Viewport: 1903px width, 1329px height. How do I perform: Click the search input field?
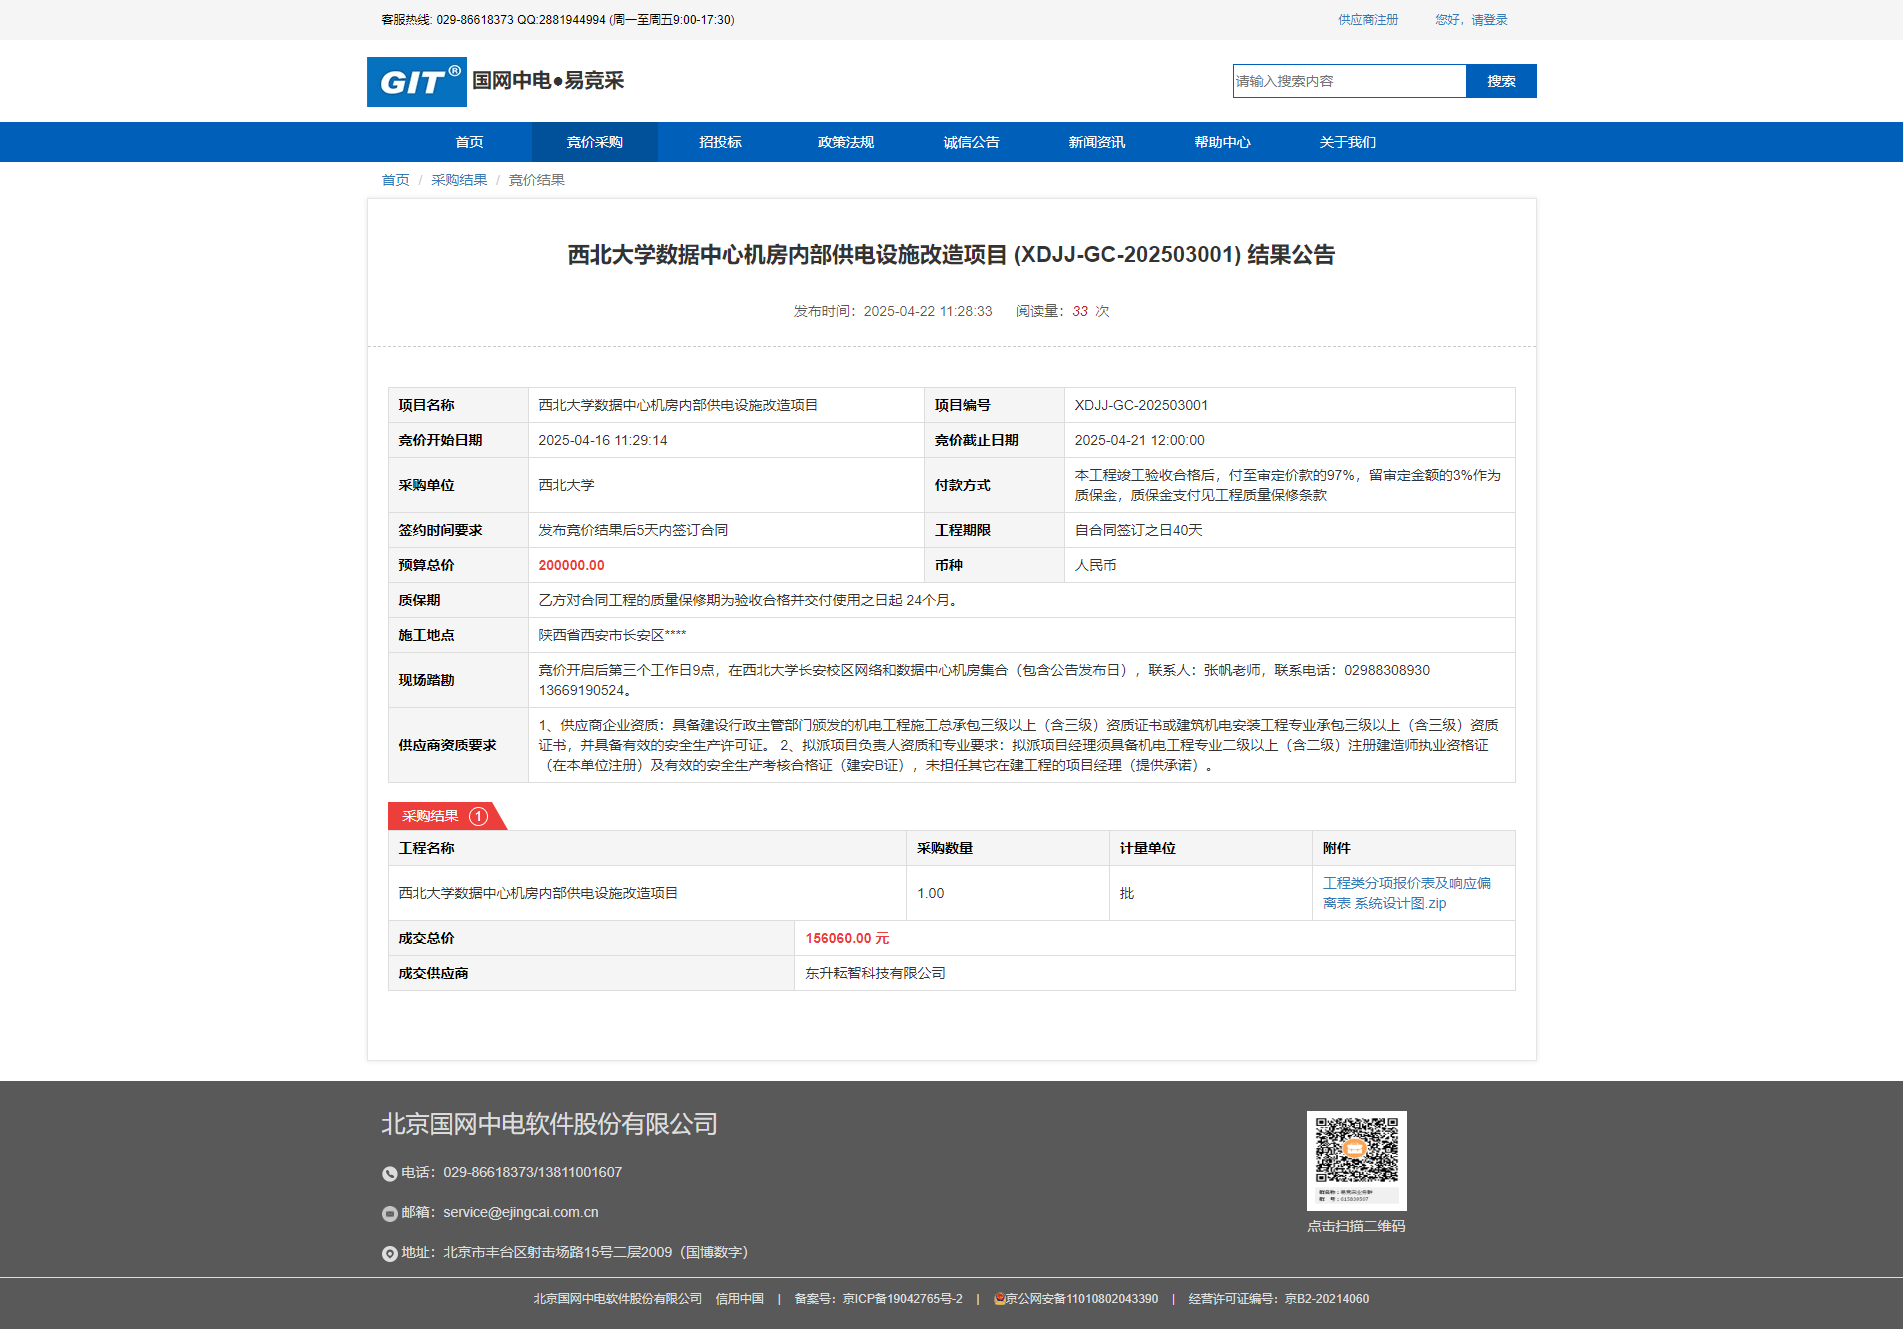[x=1349, y=81]
